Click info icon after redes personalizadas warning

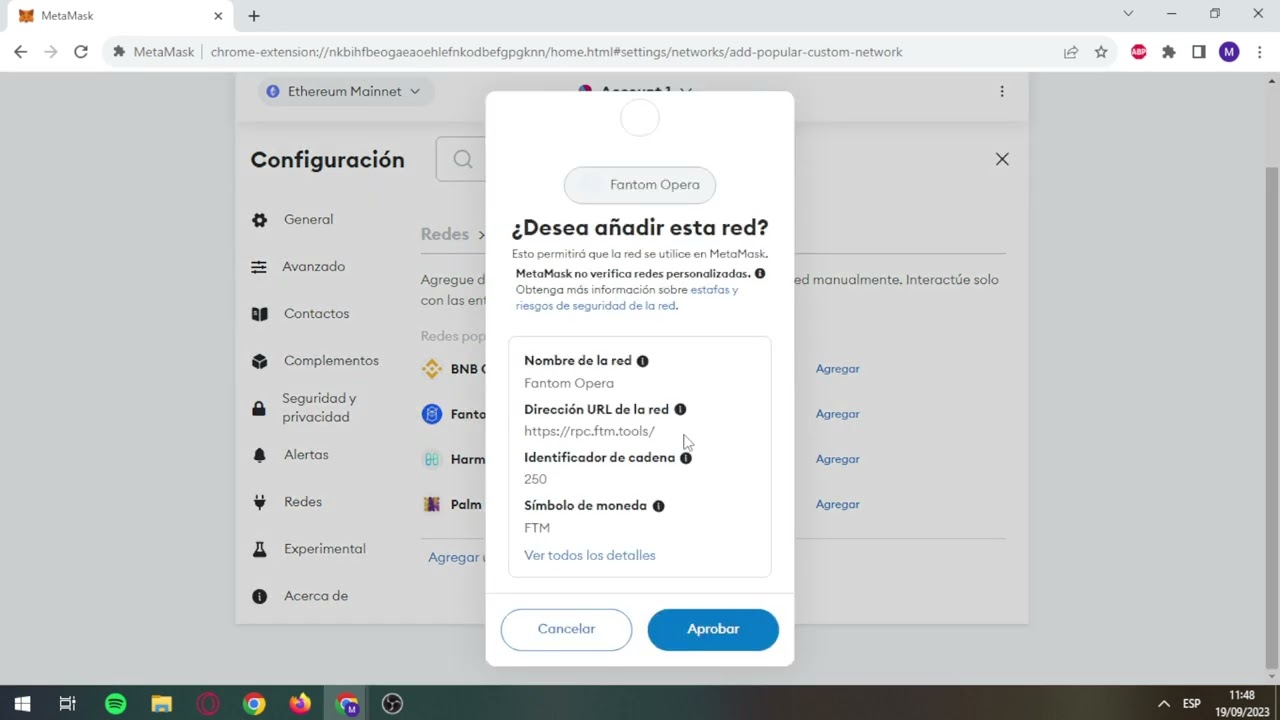point(760,273)
